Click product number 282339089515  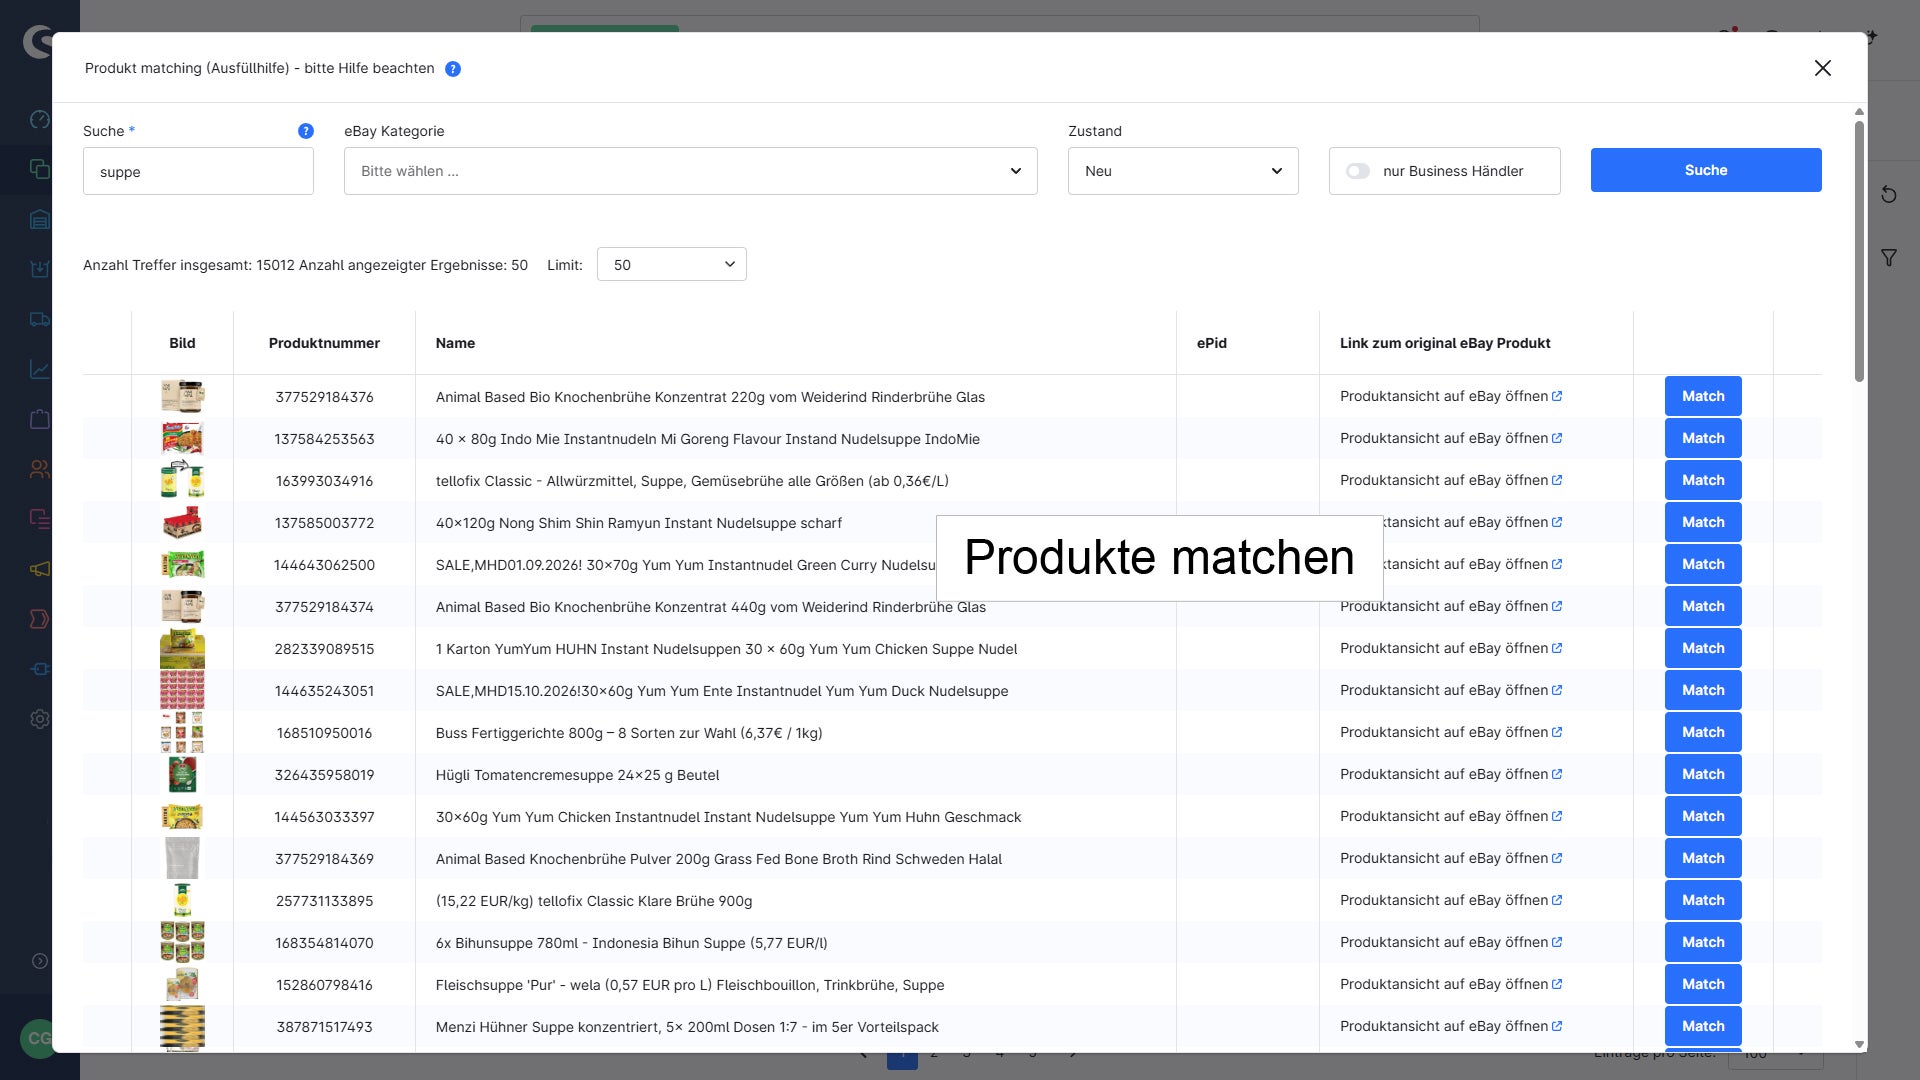324,649
